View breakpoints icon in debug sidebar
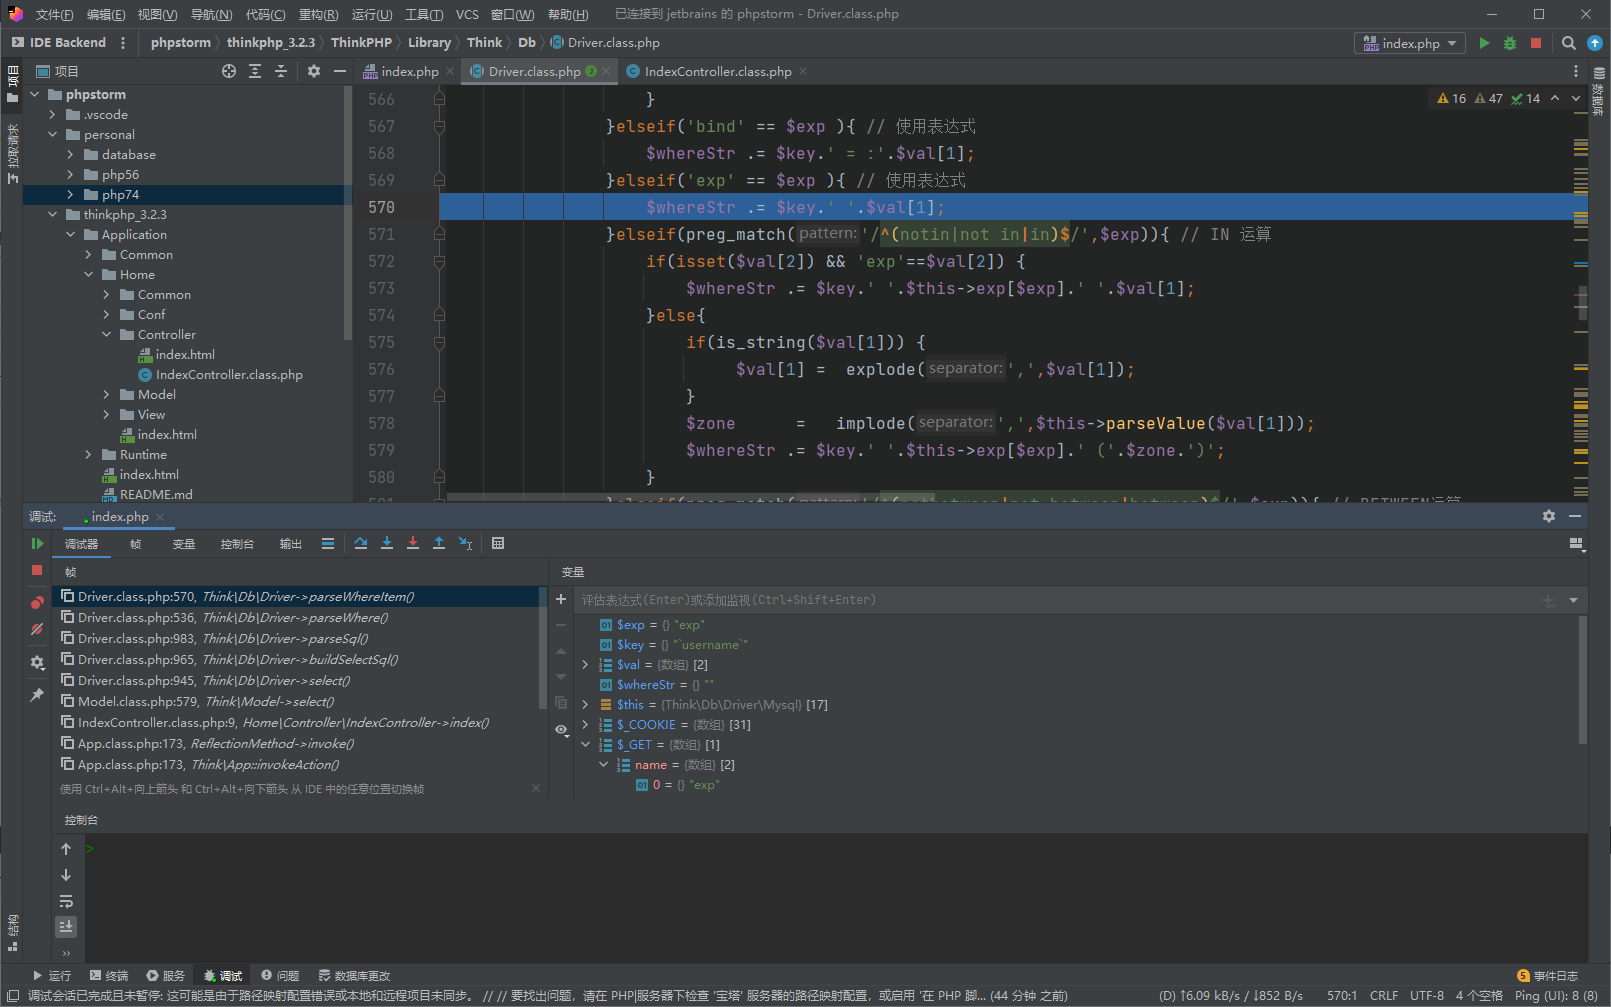This screenshot has height=1007, width=1611. (37, 602)
